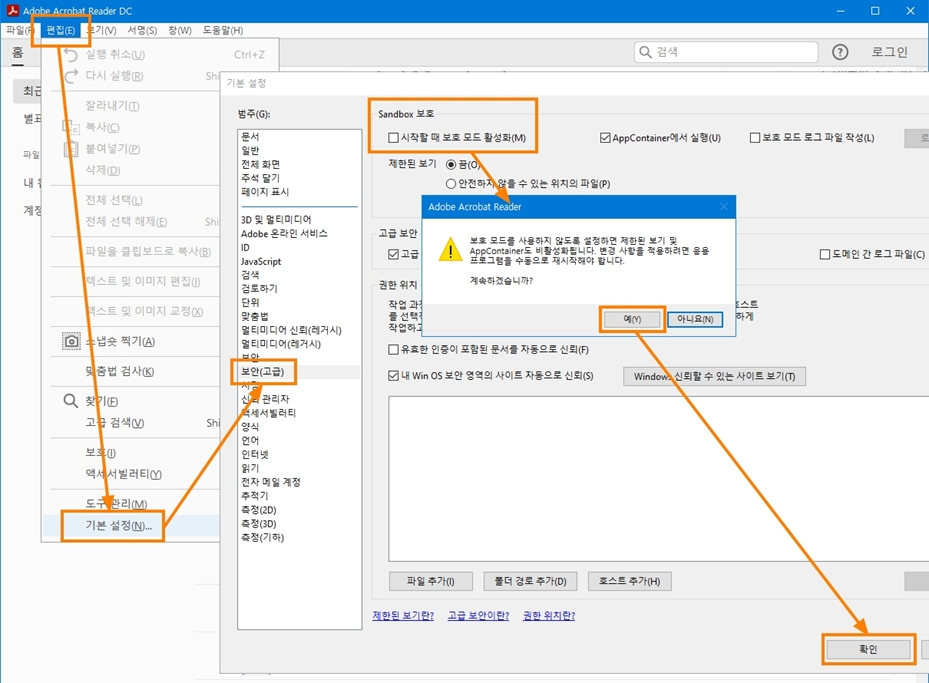Open the 편집 menu

(x=61, y=30)
